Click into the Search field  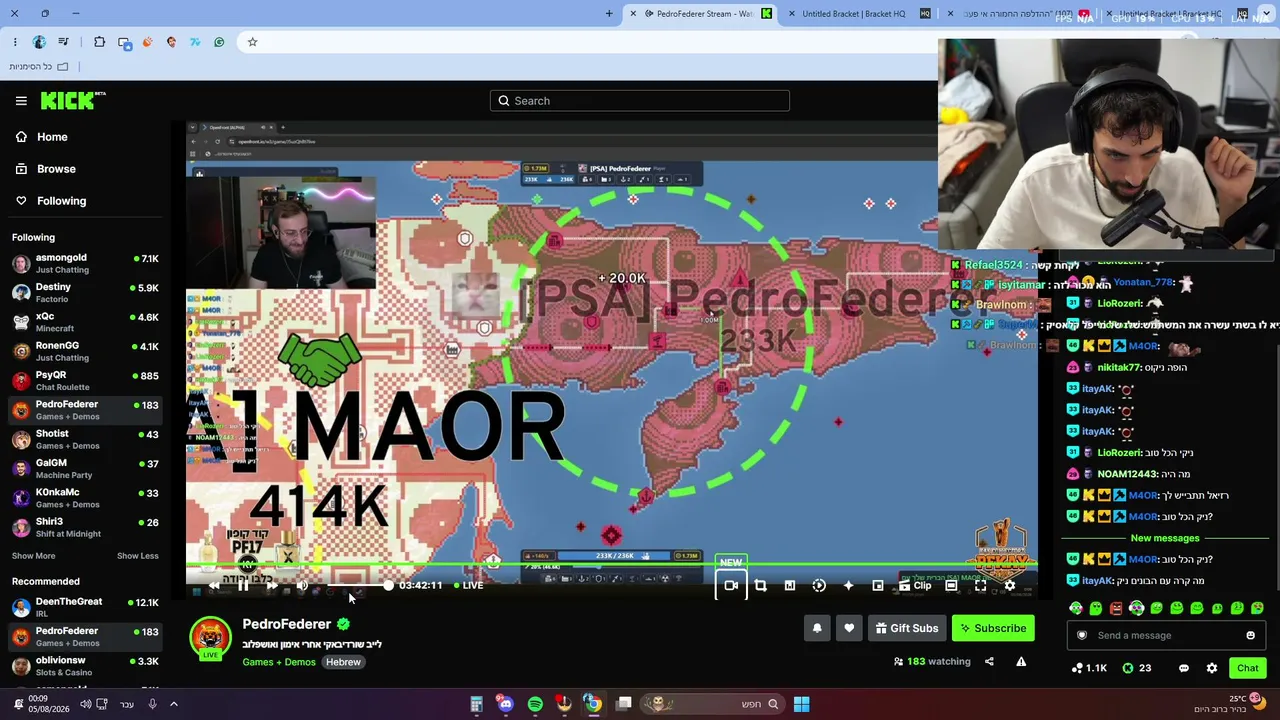tap(640, 101)
